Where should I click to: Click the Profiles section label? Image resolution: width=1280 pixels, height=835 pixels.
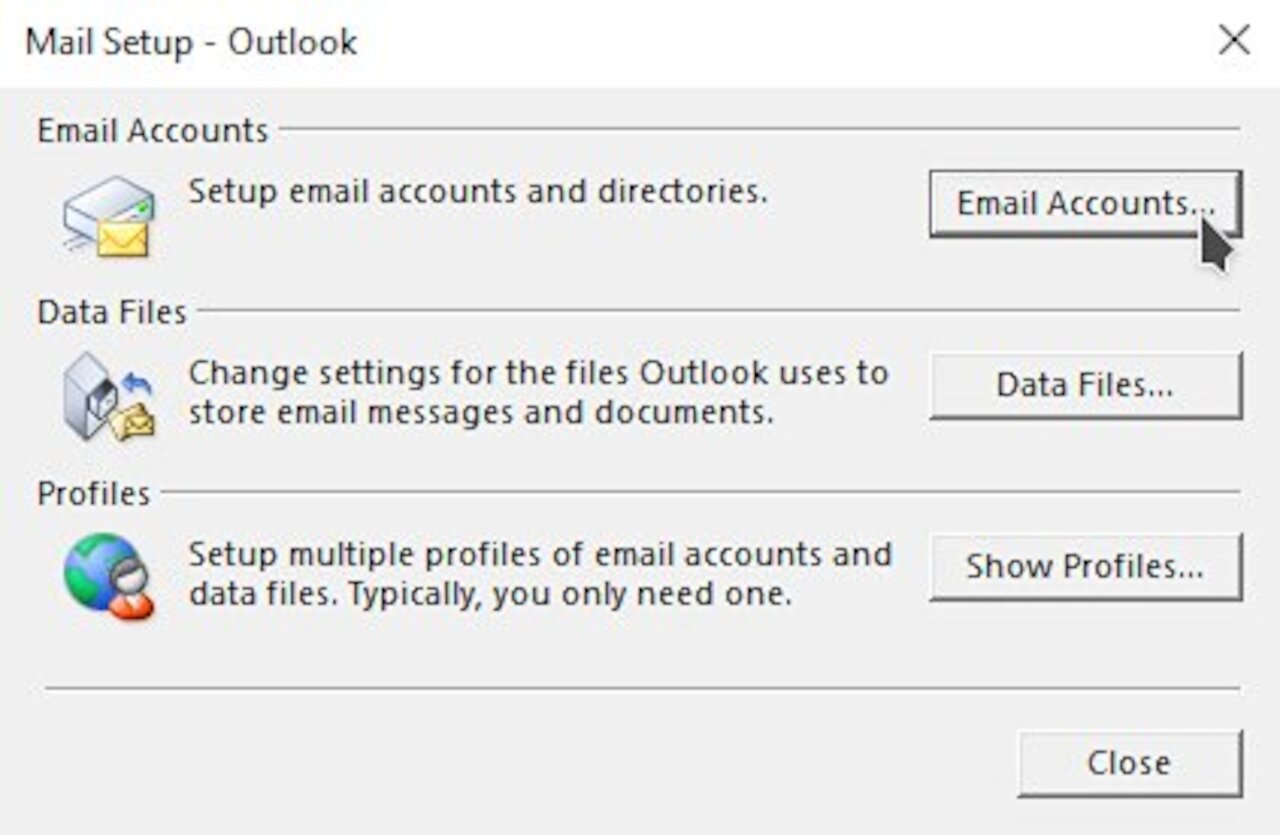point(93,493)
